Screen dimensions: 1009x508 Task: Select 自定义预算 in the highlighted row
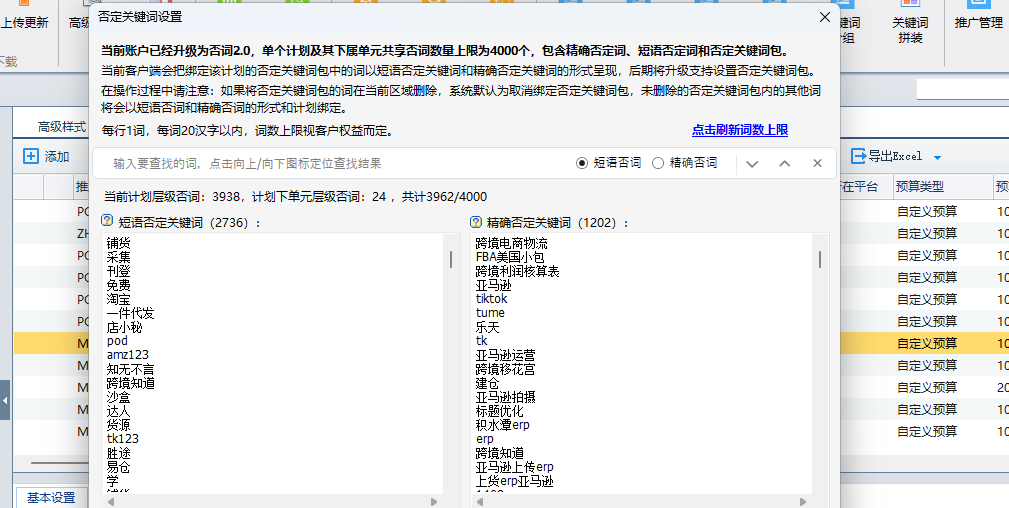[927, 343]
